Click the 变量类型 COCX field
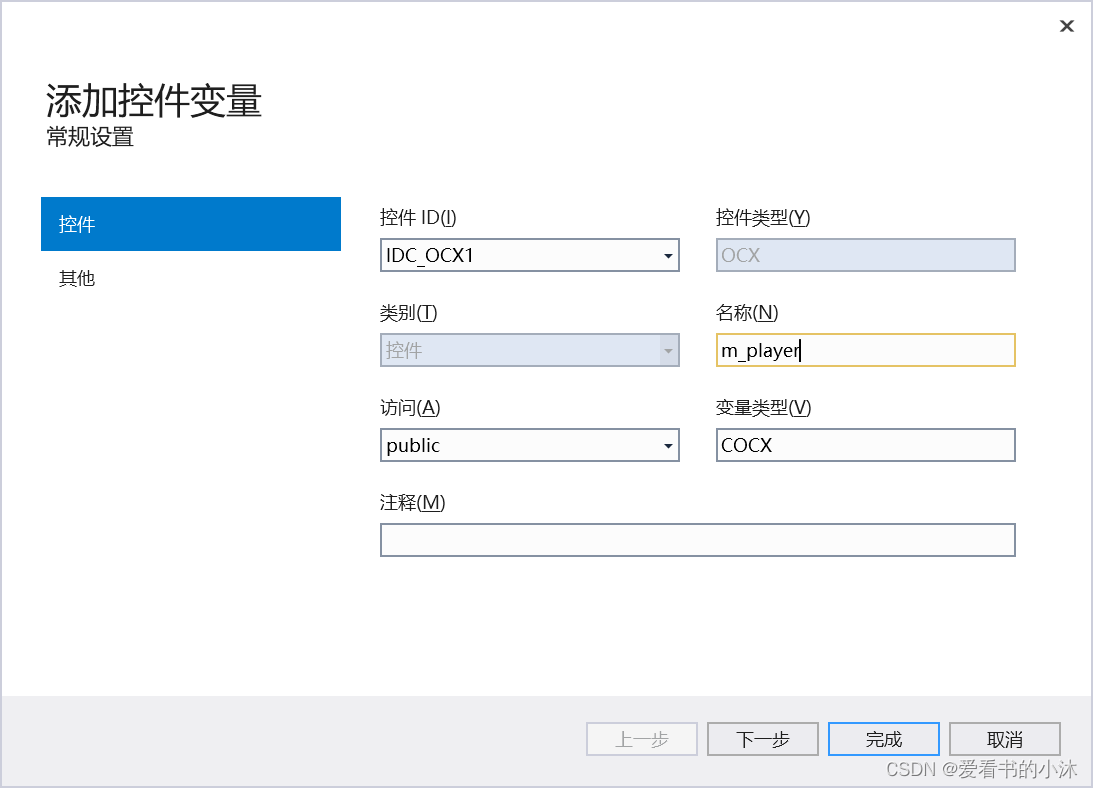Screen dimensions: 1093x788 pos(866,445)
